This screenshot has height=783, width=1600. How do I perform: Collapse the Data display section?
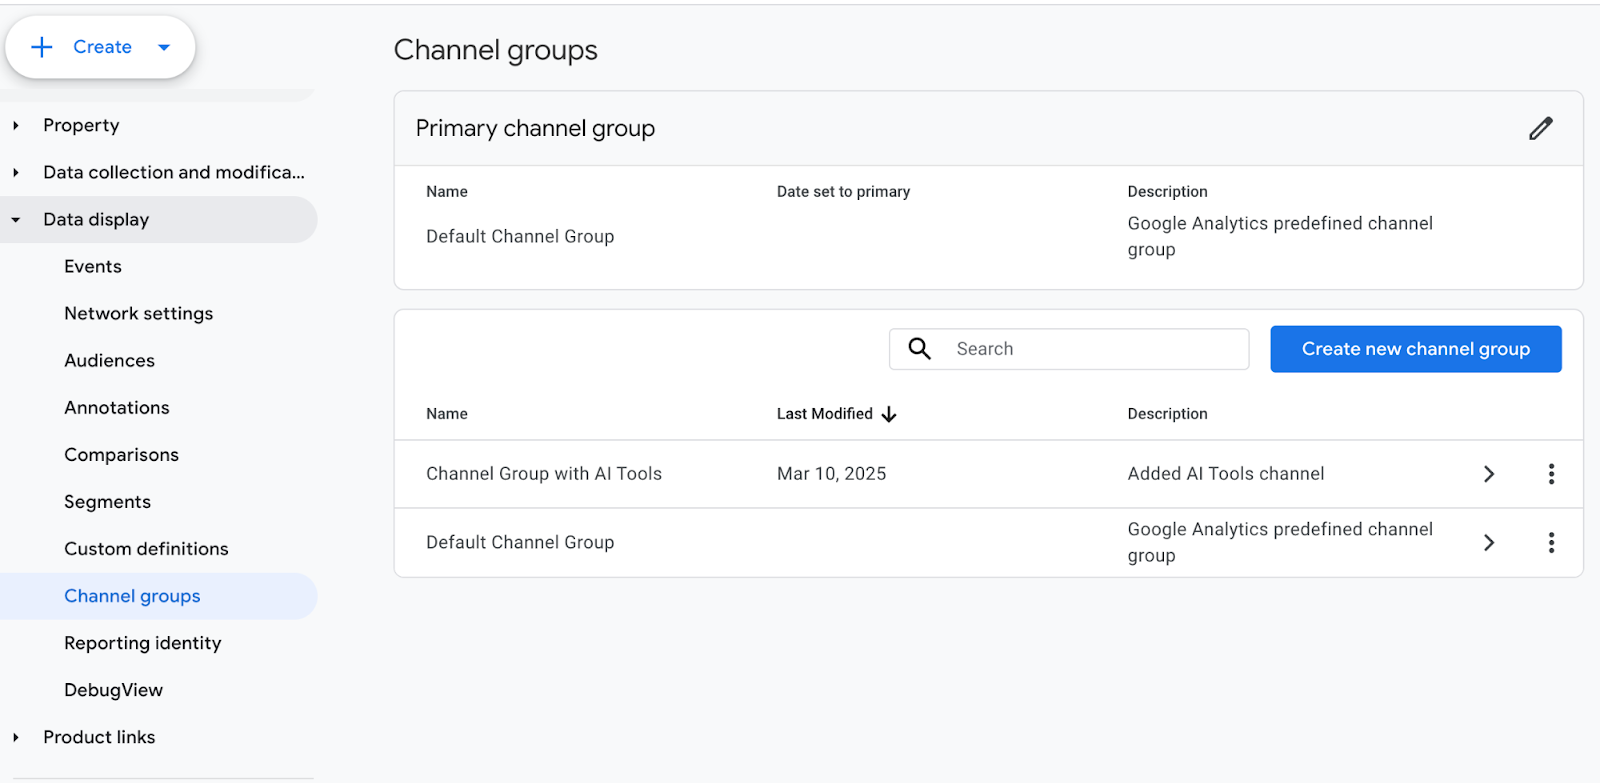(16, 220)
